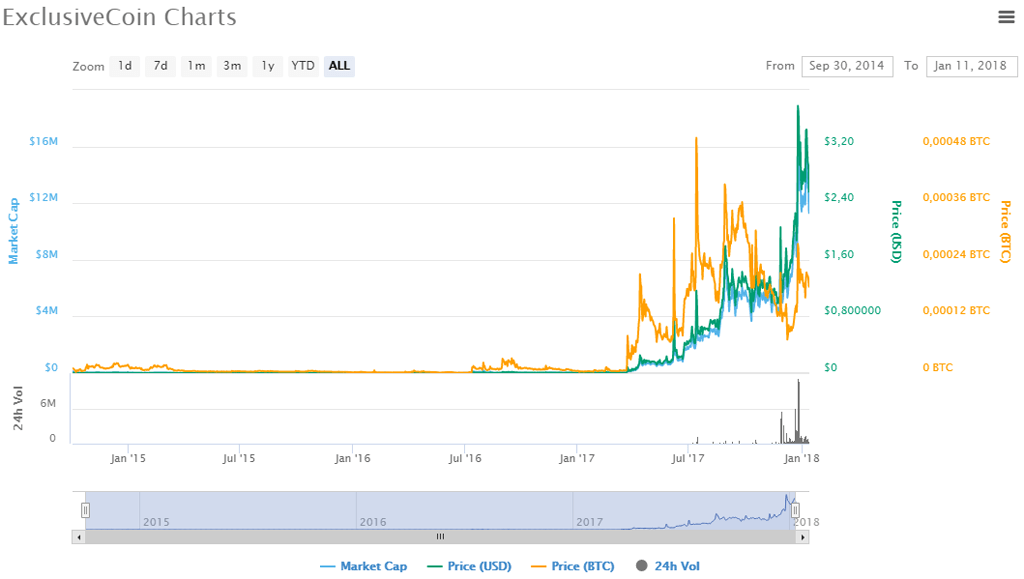This screenshot has height=579, width=1024.
Task: Click the "$3,20" USD price axis label
Action: tap(839, 141)
